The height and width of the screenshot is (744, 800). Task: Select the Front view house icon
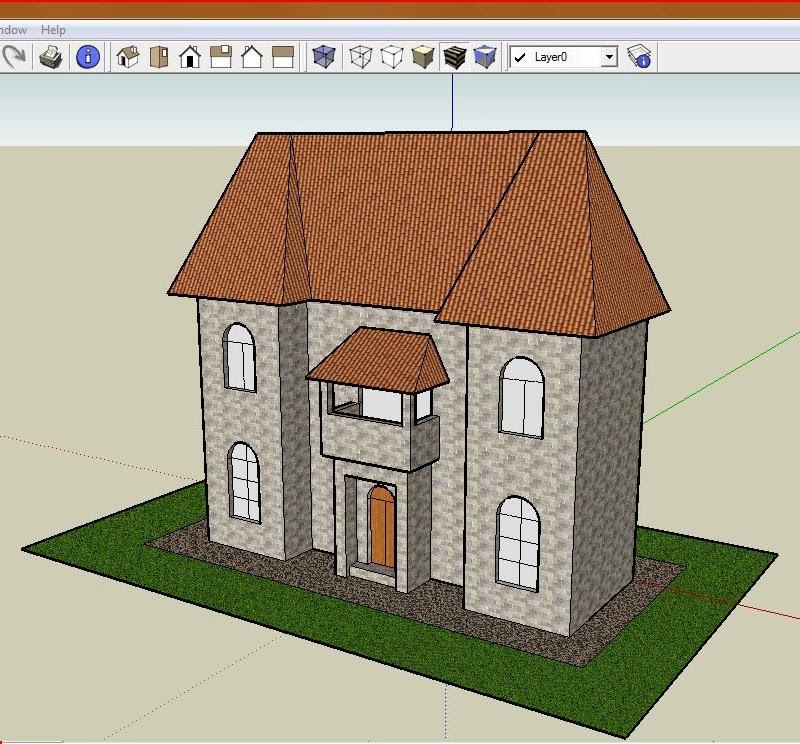point(190,57)
